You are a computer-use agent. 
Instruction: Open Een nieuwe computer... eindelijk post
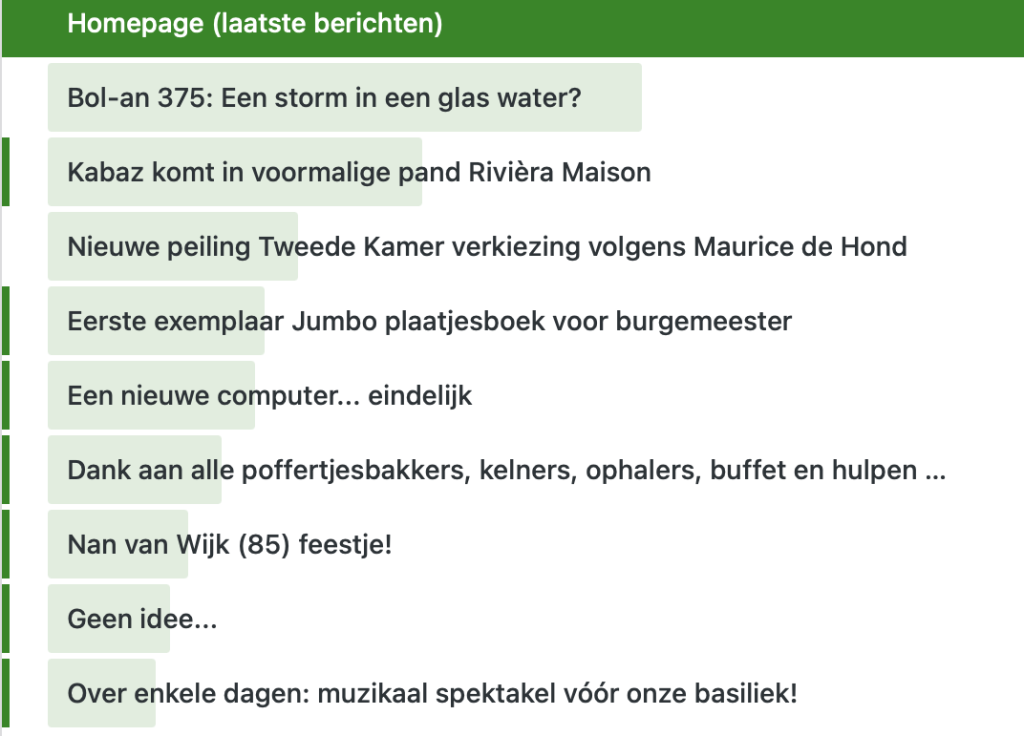click(x=269, y=396)
